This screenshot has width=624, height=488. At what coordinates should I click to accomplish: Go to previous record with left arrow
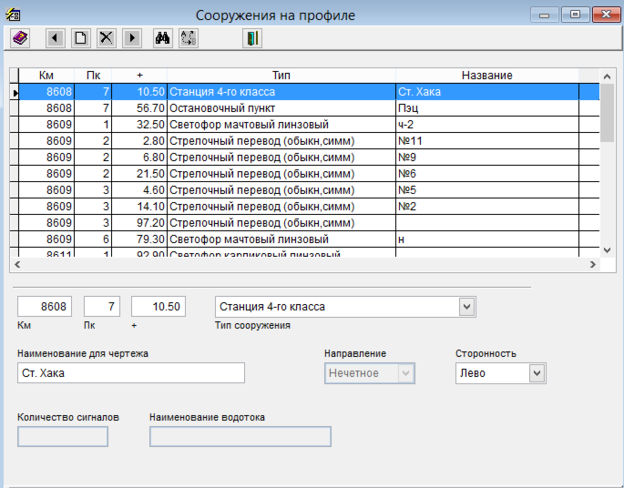[x=54, y=38]
